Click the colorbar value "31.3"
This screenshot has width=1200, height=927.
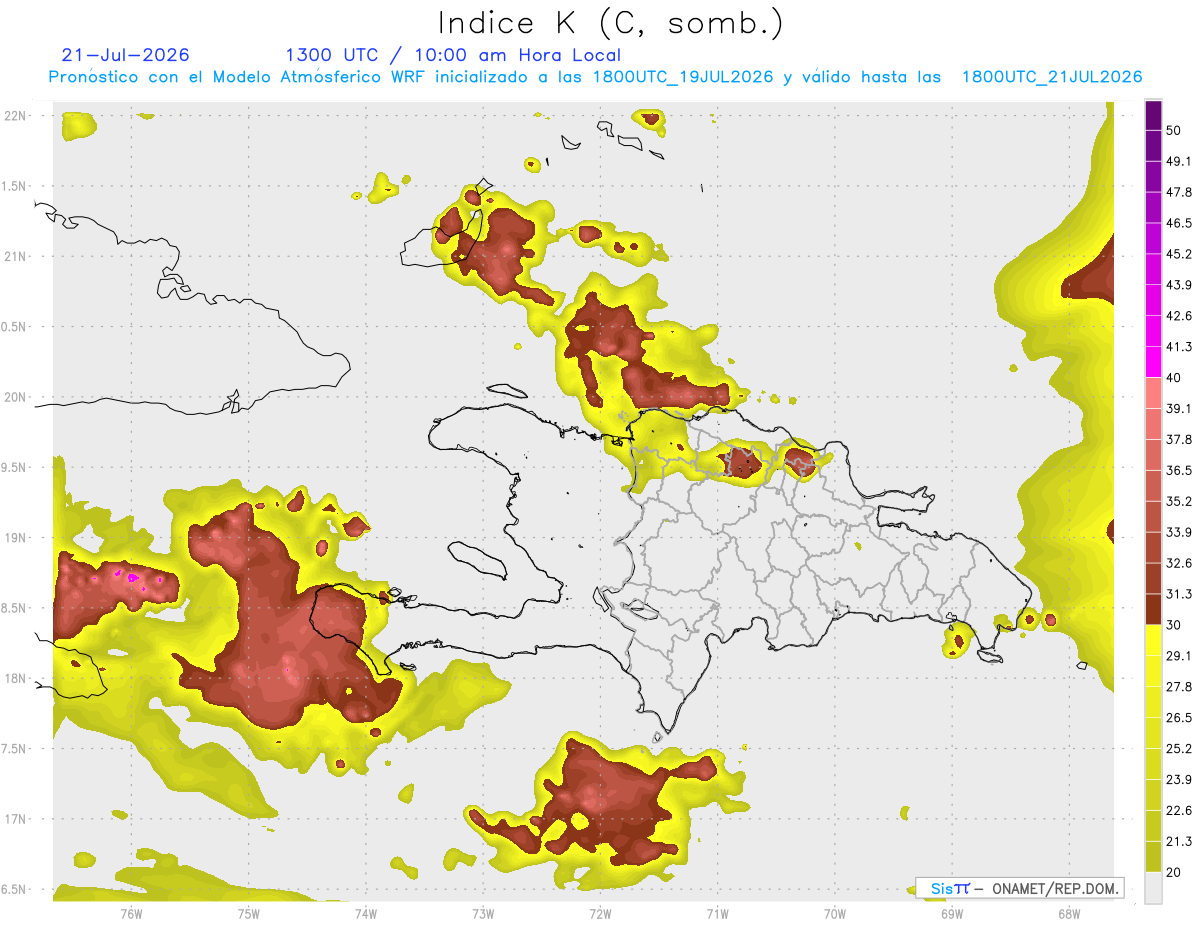coord(1179,595)
